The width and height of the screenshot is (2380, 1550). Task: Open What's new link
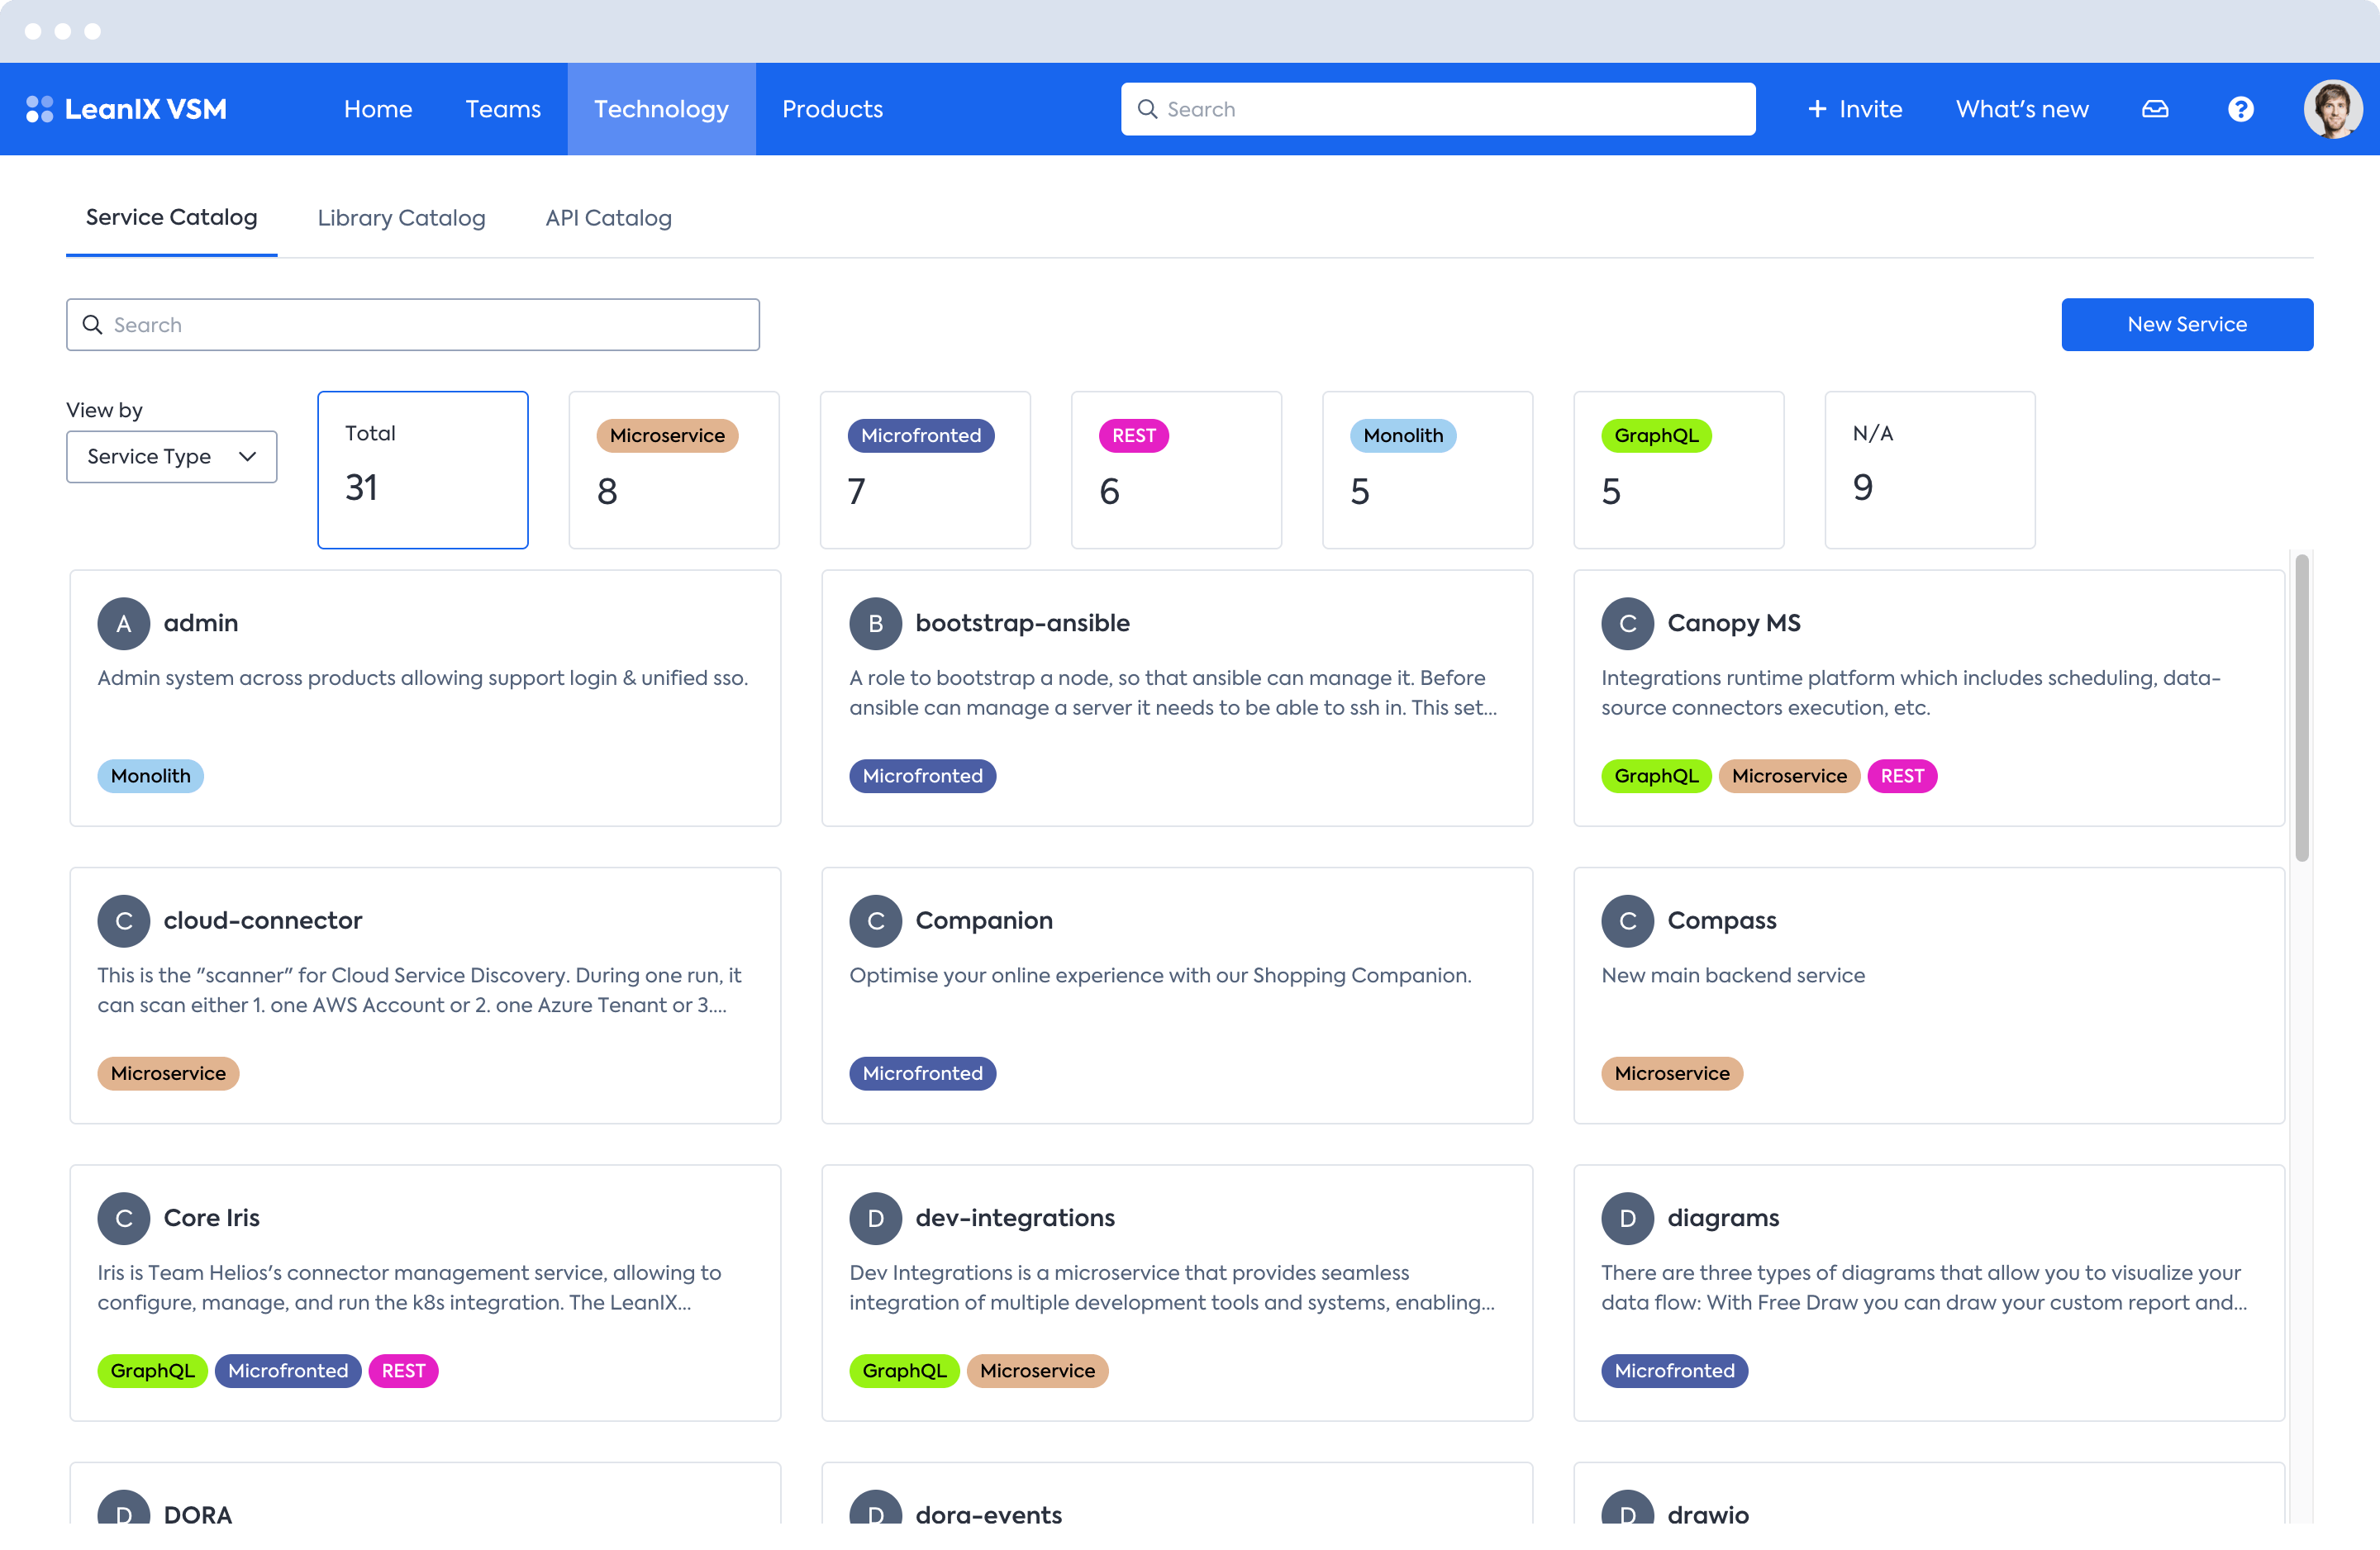2022,109
